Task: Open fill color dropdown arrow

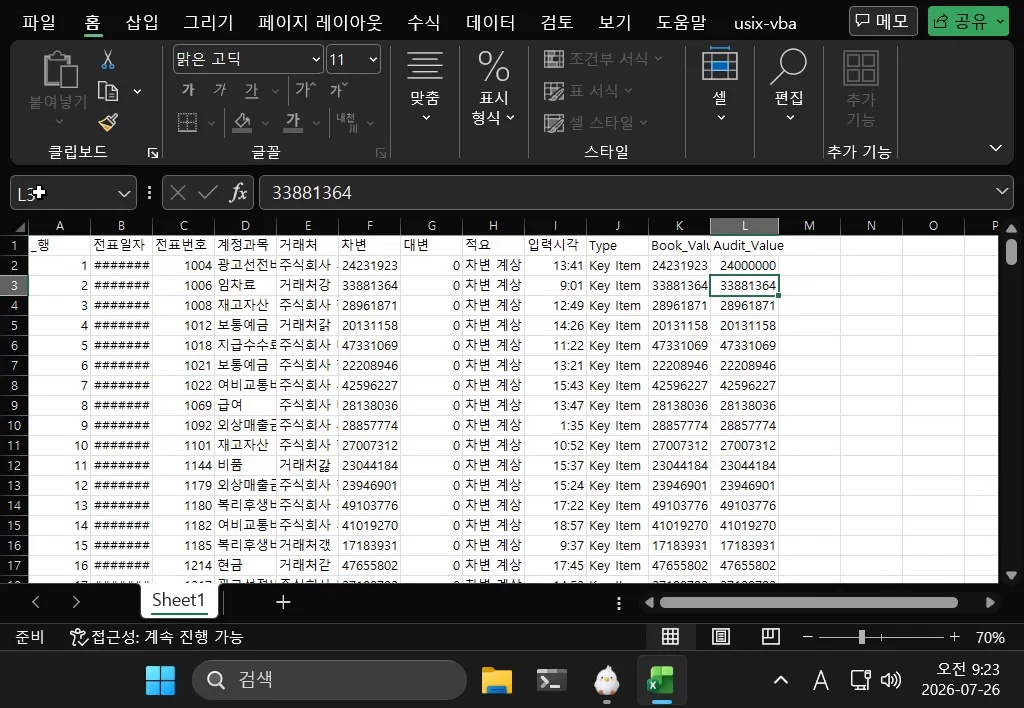Action: [x=265, y=123]
